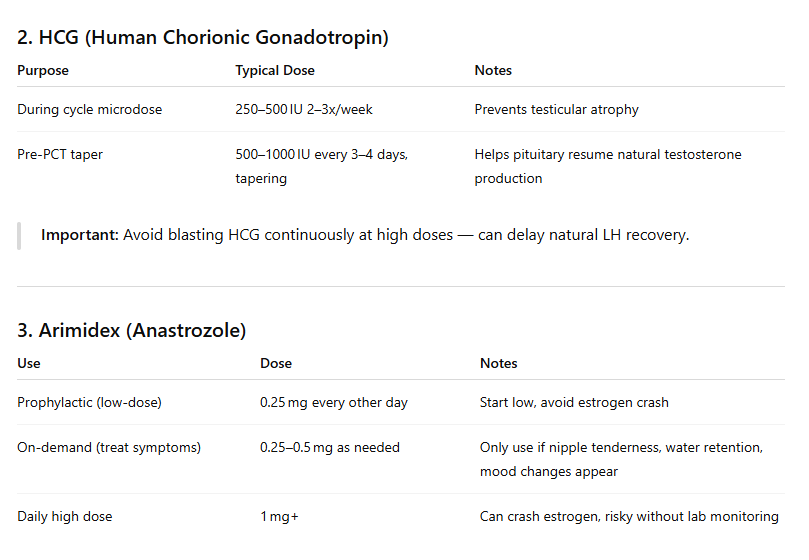Click the Notes header in HCG table
The width and height of the screenshot is (809, 560).
(x=493, y=70)
